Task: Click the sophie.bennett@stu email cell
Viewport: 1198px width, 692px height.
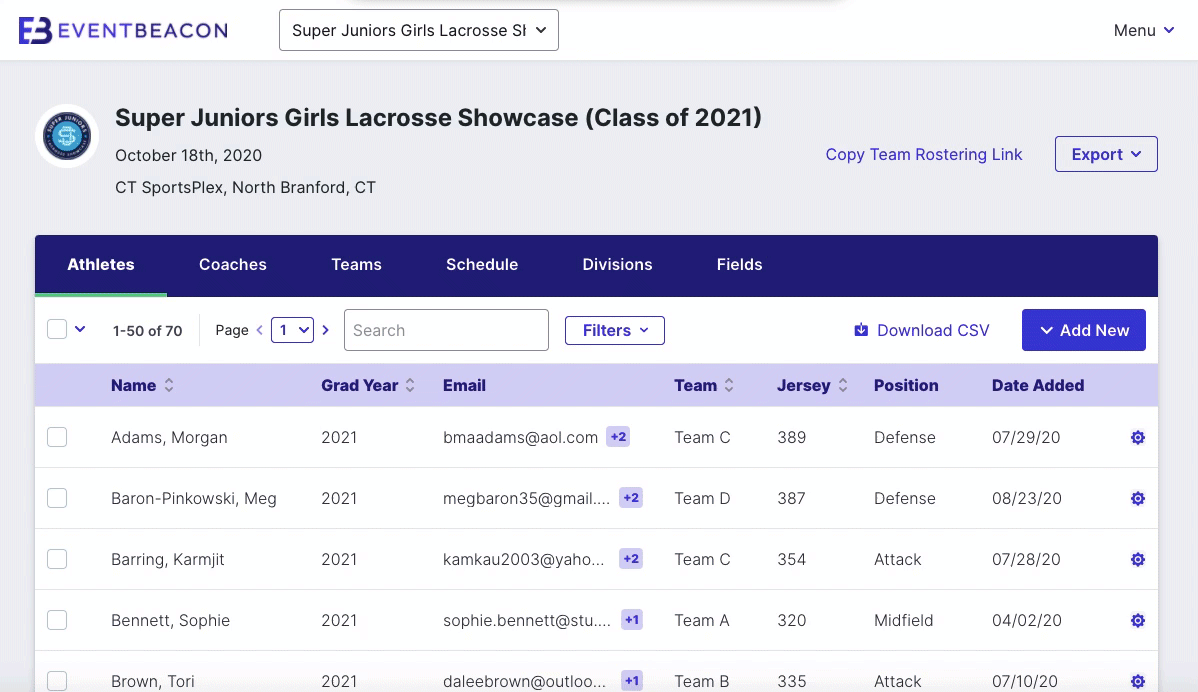Action: tap(527, 620)
